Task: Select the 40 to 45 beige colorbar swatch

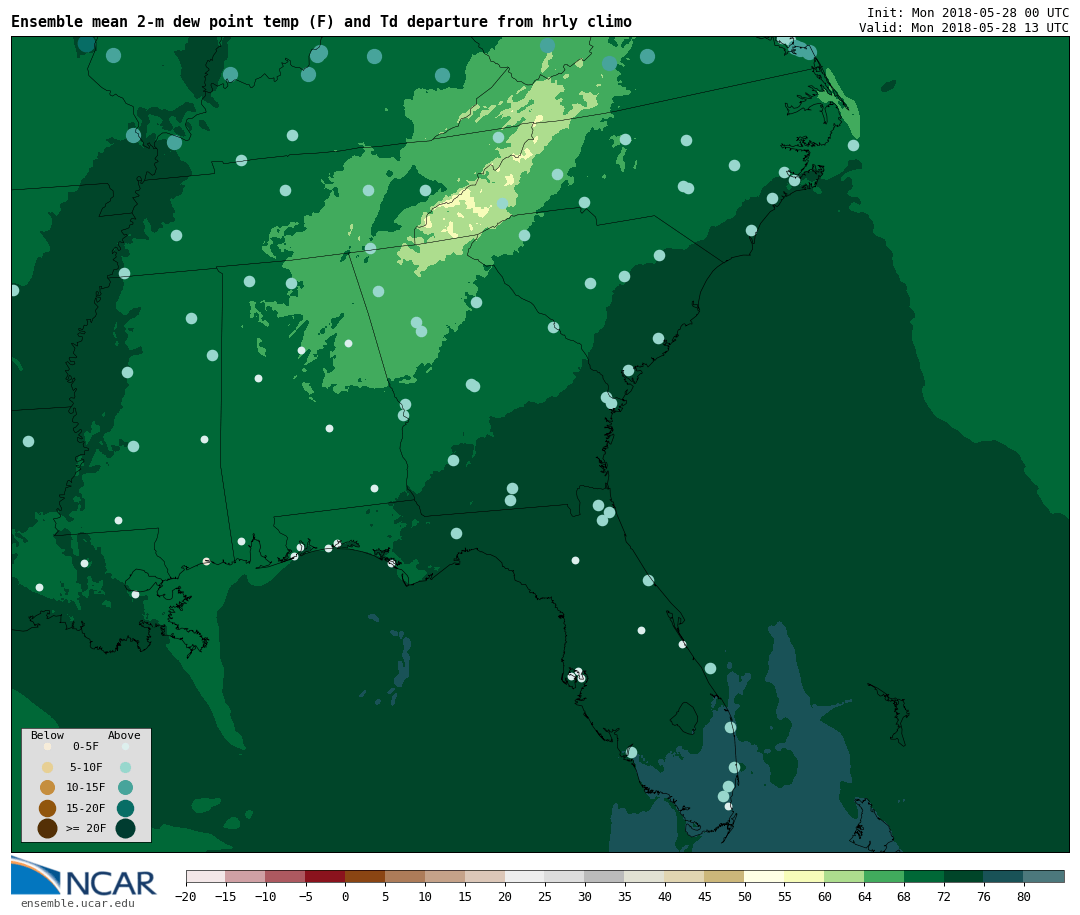Action: pos(685,877)
